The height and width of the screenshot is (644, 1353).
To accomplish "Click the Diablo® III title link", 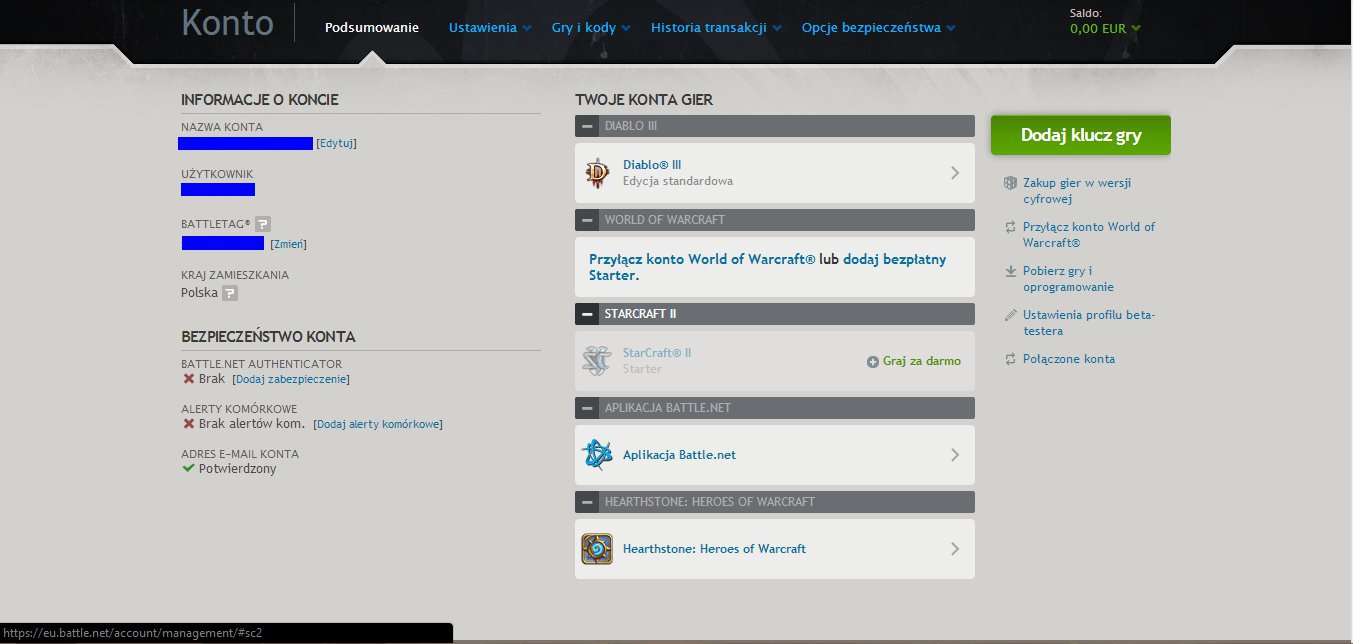I will [652, 165].
